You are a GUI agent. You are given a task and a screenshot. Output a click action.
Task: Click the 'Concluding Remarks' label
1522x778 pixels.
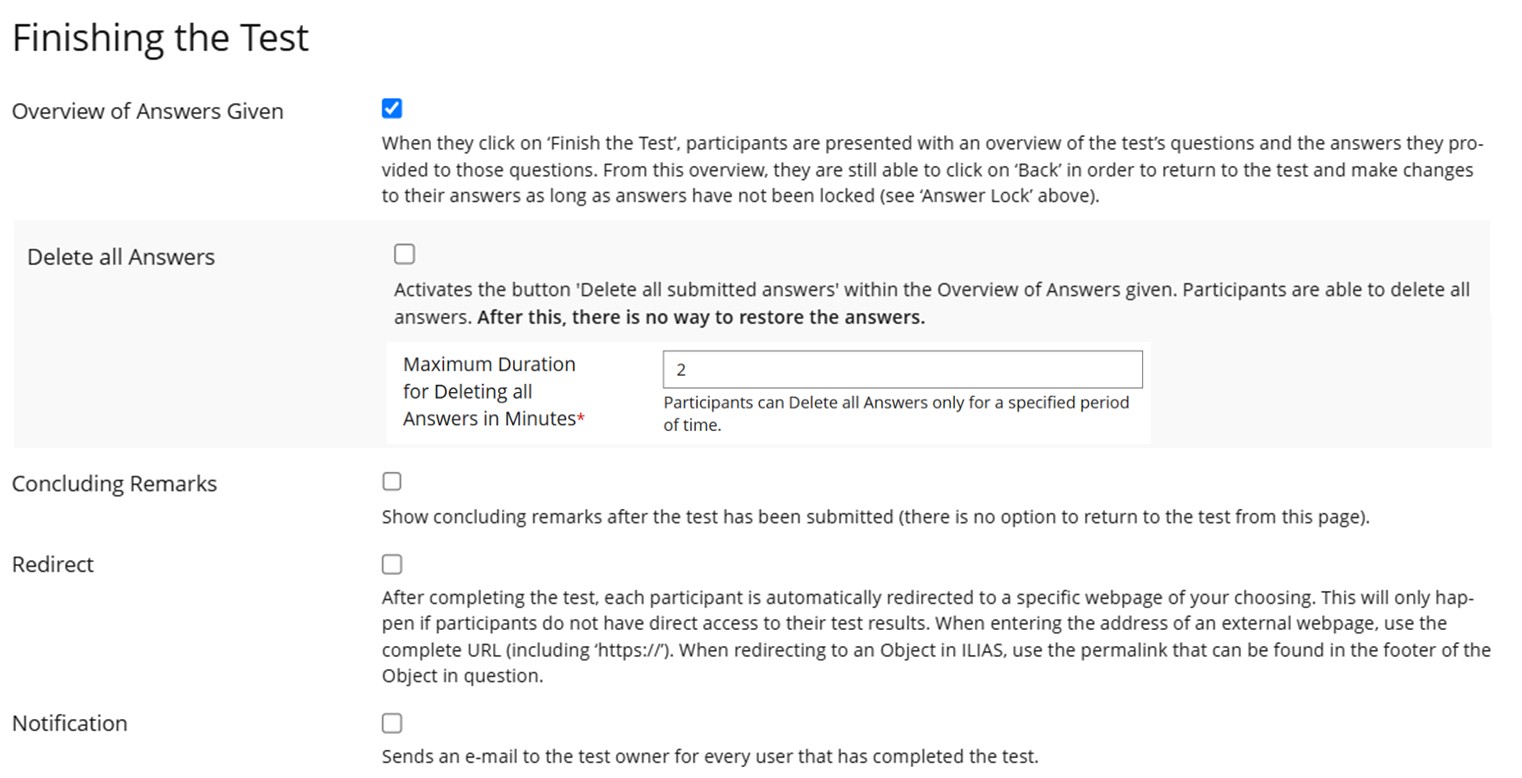[114, 484]
